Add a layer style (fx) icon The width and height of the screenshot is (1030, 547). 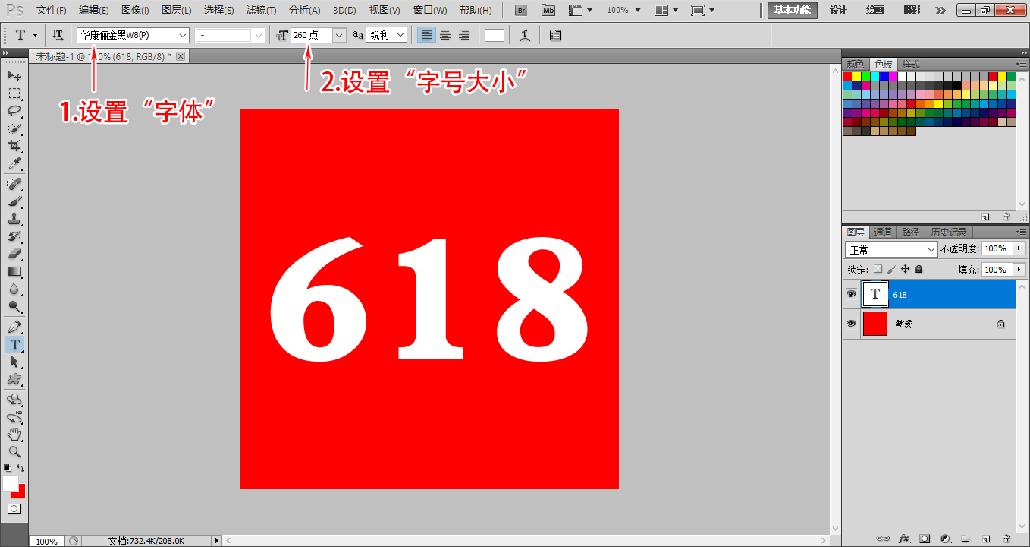point(904,538)
